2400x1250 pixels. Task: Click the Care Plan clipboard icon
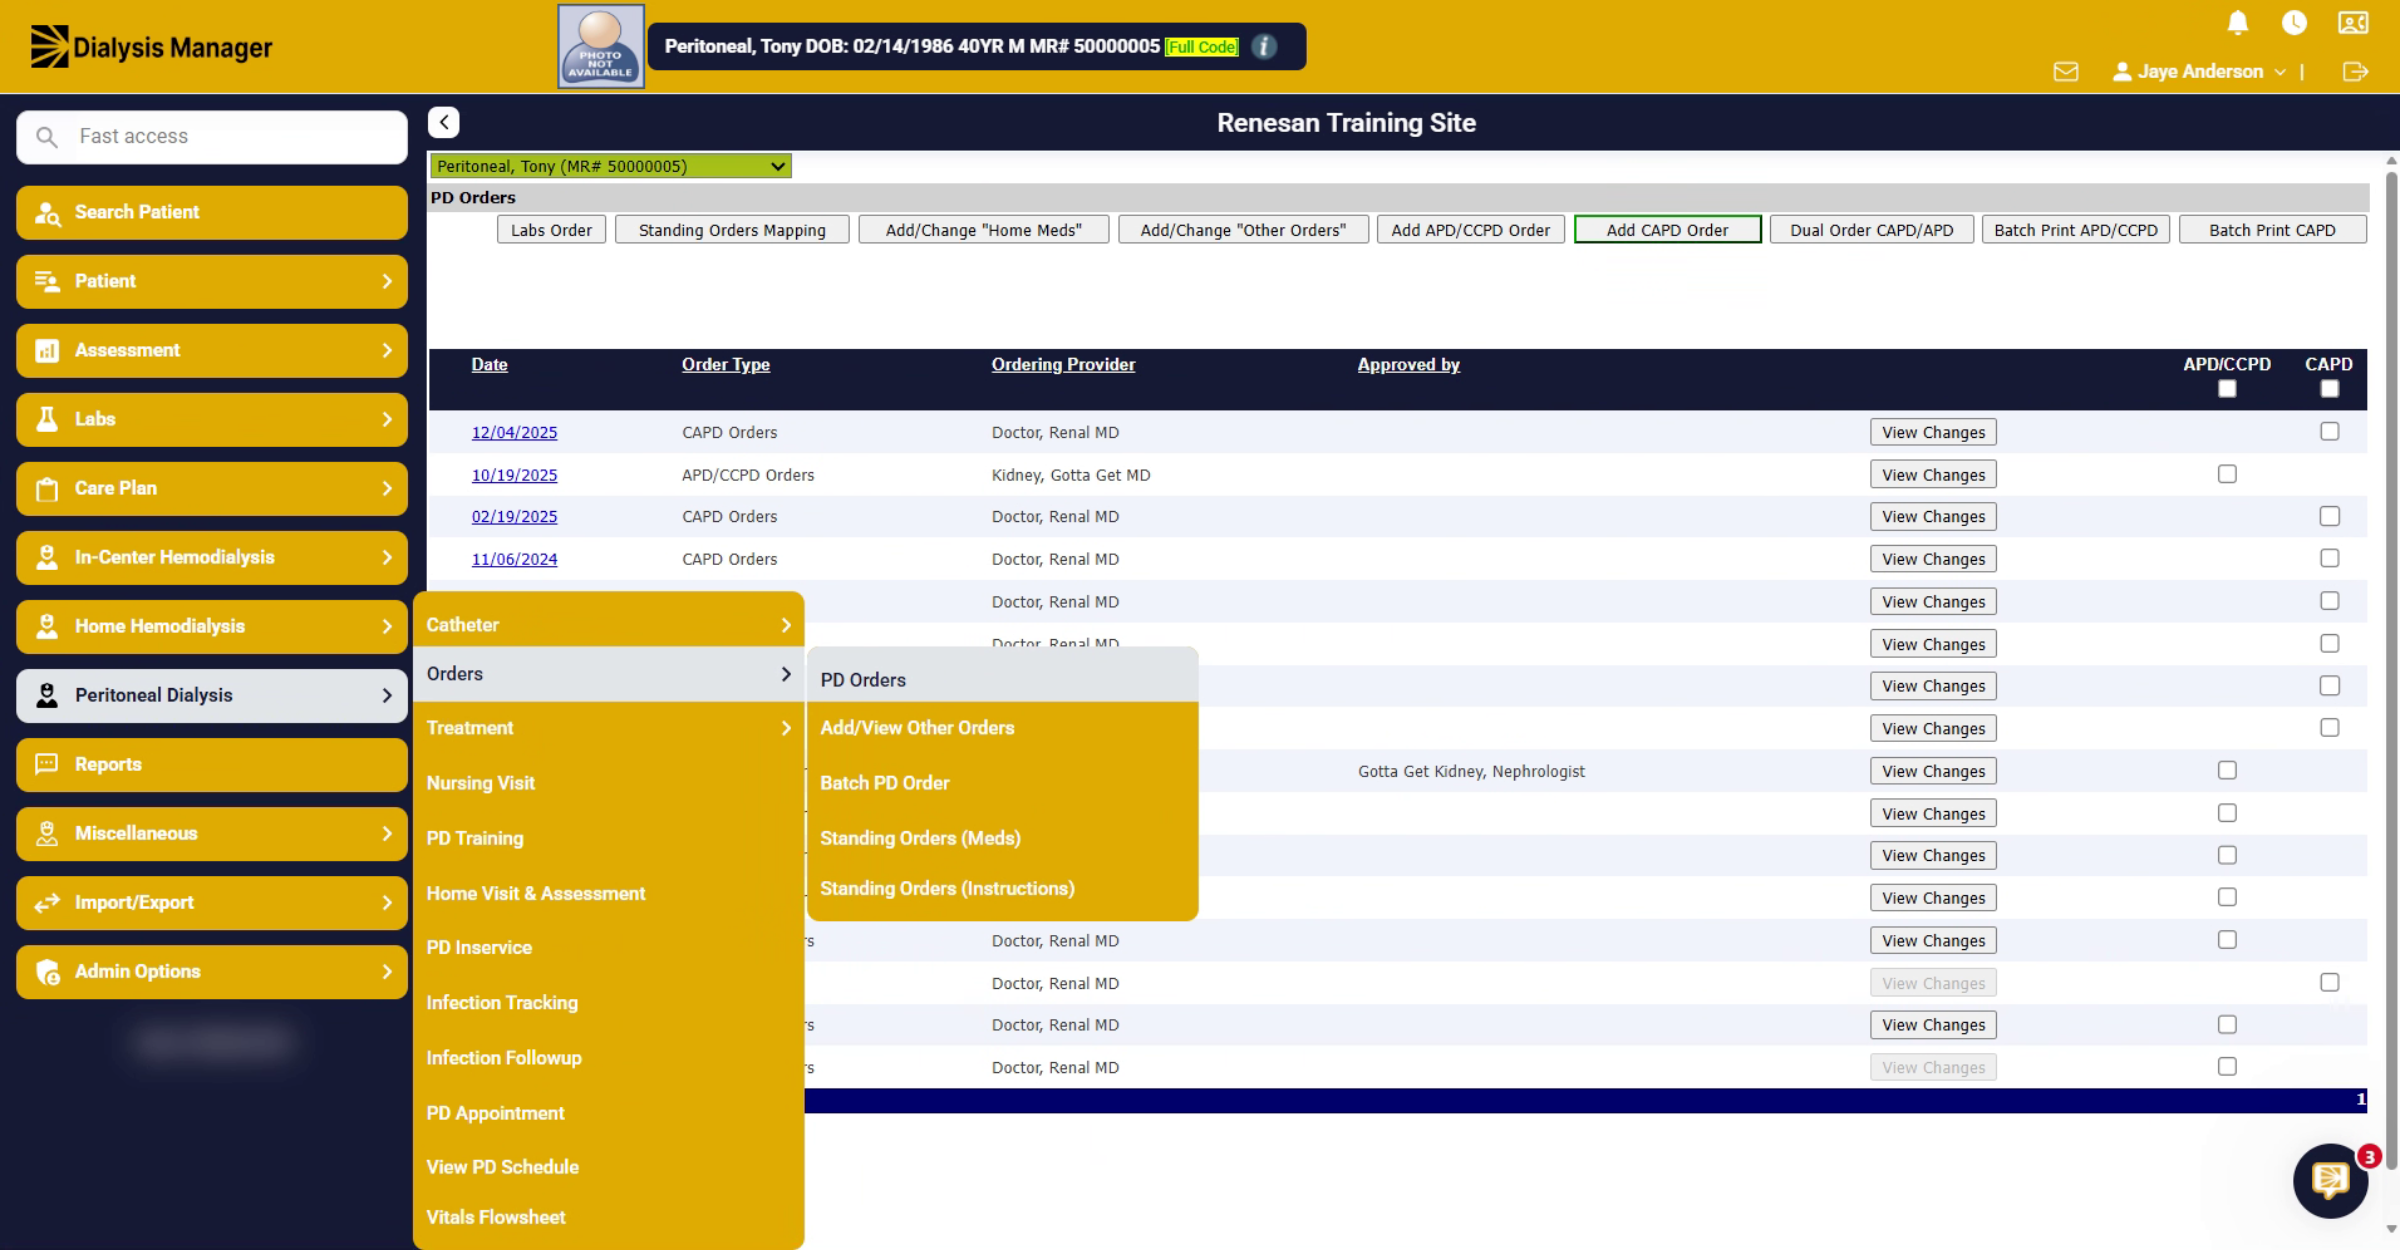(x=47, y=488)
